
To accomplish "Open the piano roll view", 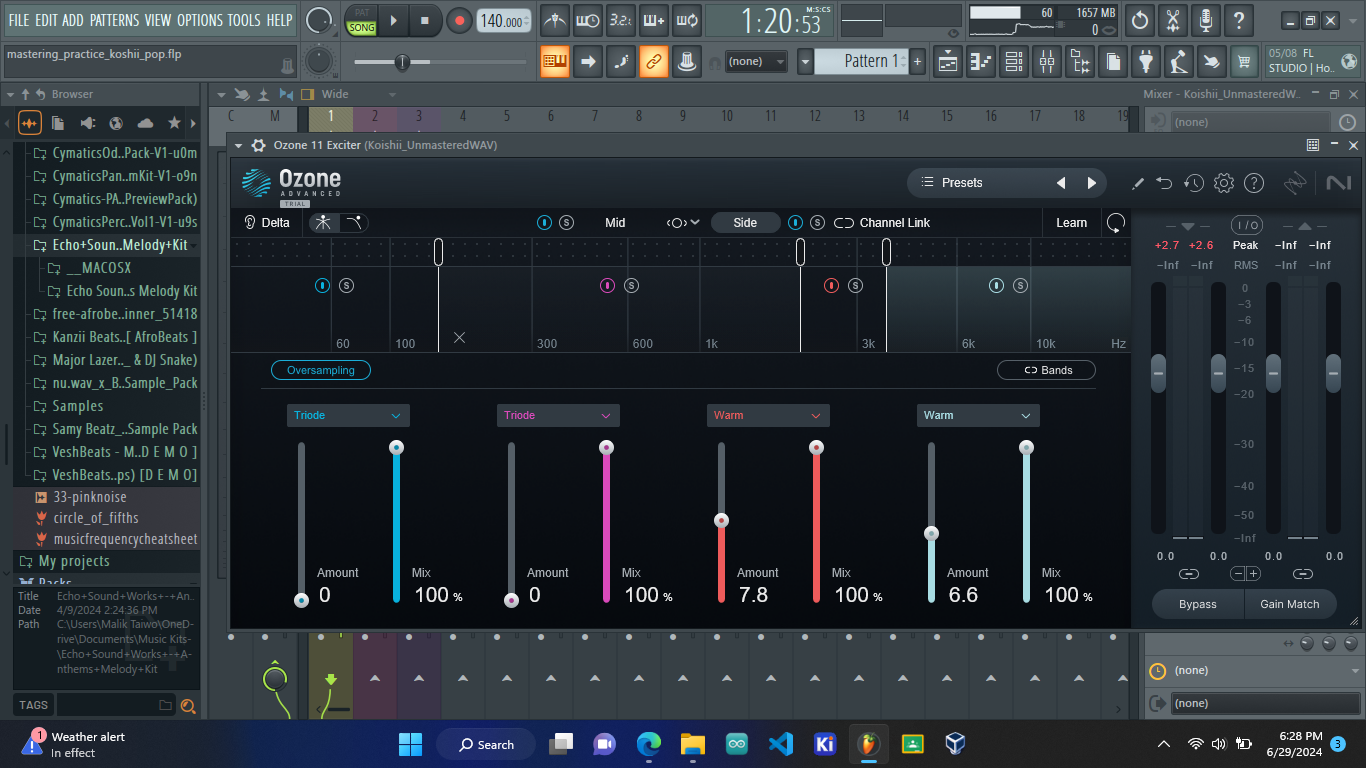I will 981,62.
